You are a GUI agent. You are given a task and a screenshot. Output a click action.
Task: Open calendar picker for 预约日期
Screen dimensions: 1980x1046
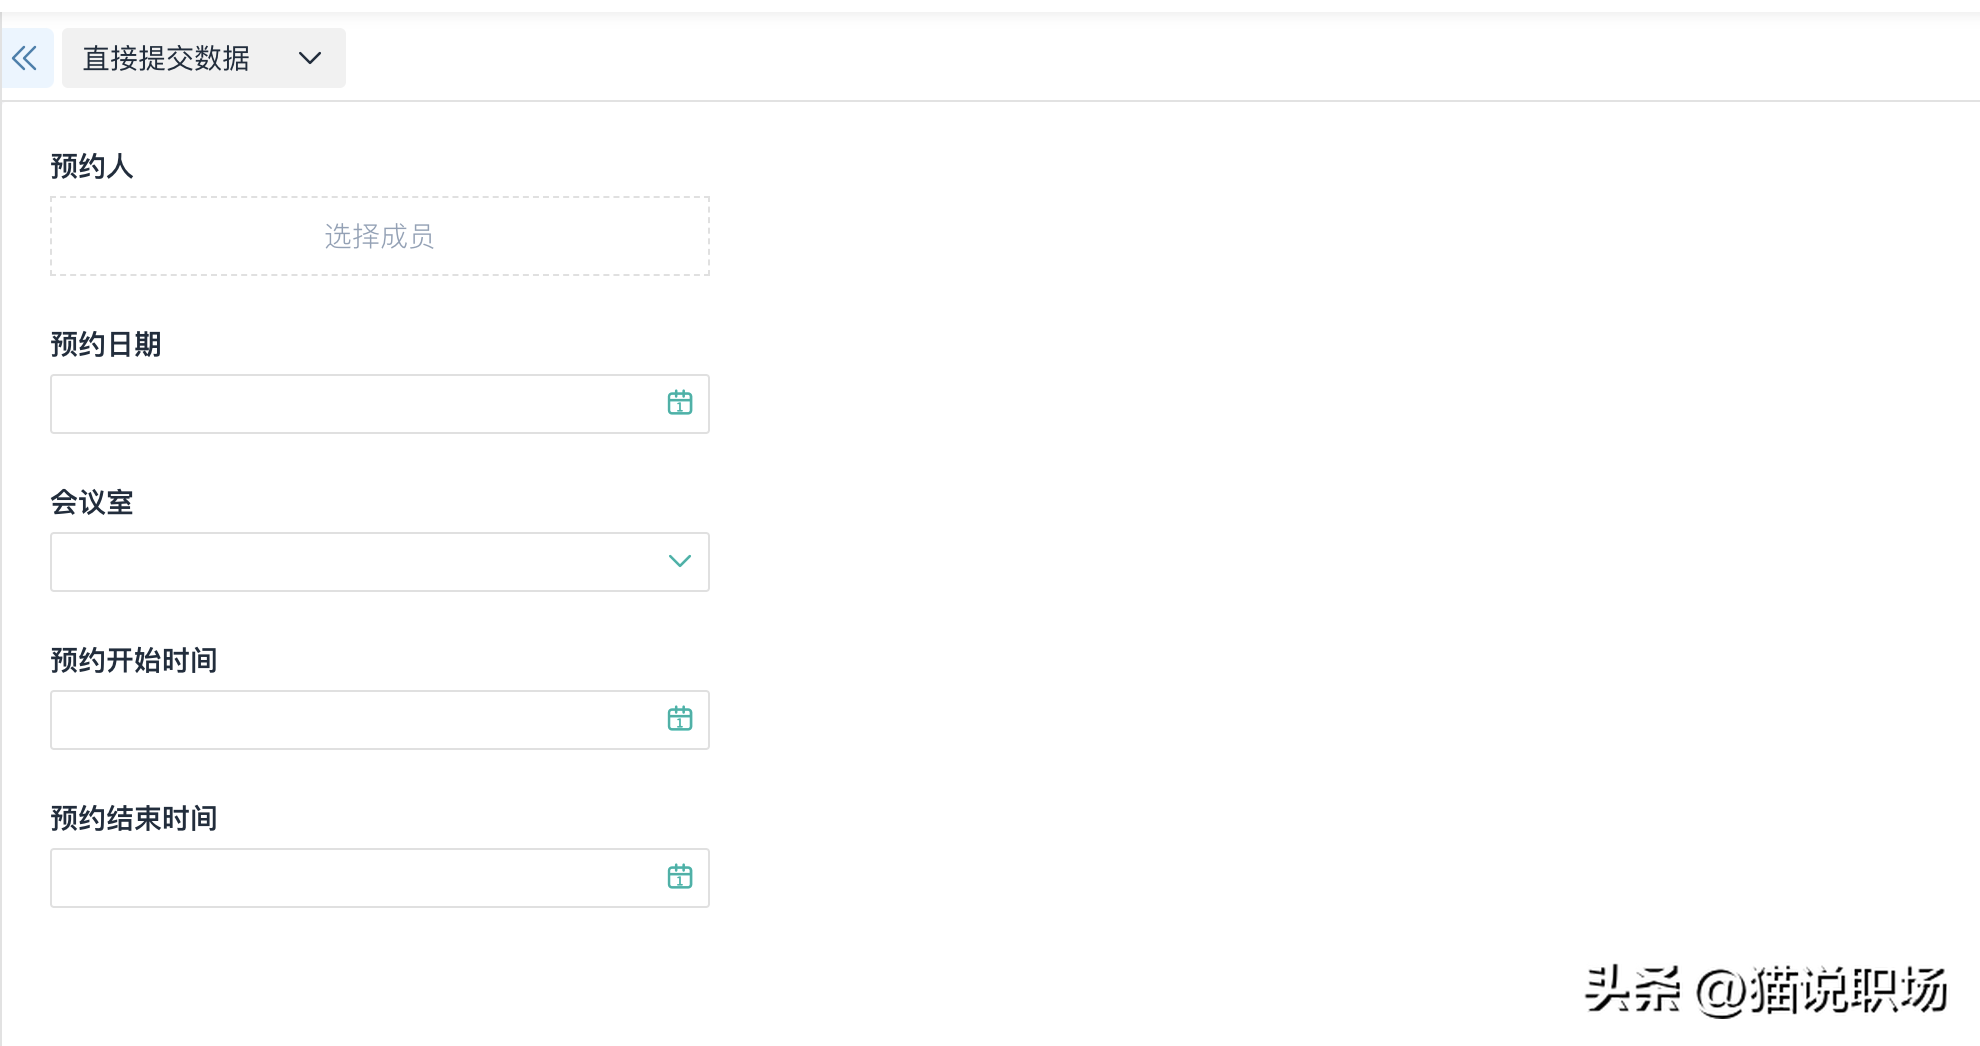coord(680,403)
